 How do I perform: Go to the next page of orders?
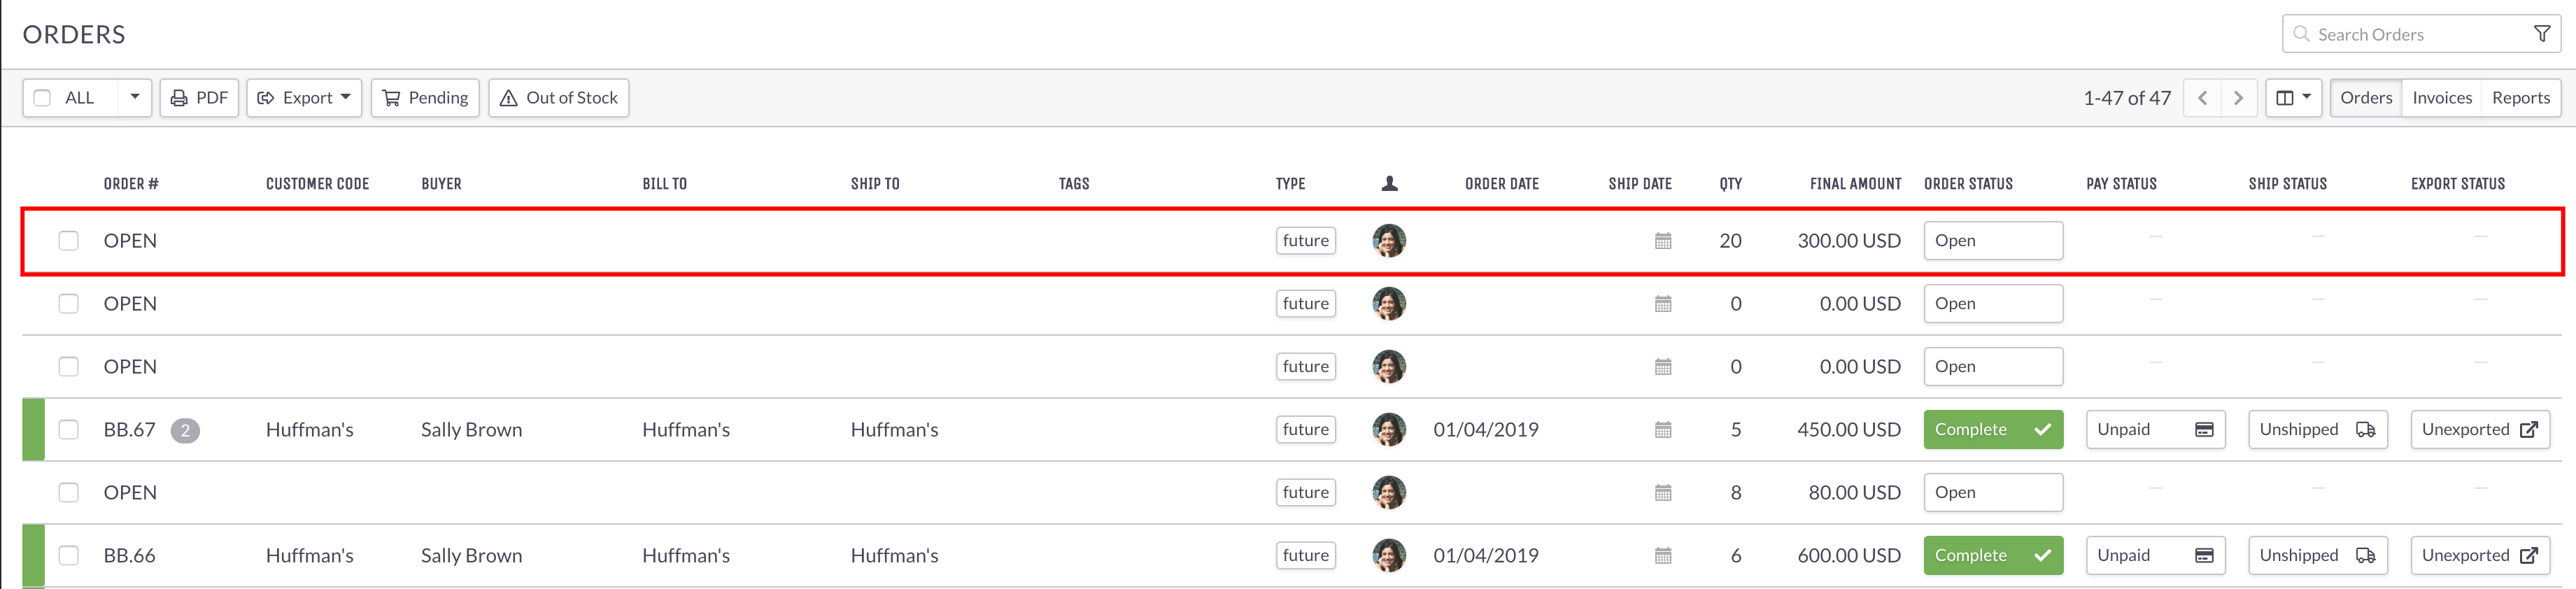(x=2238, y=98)
